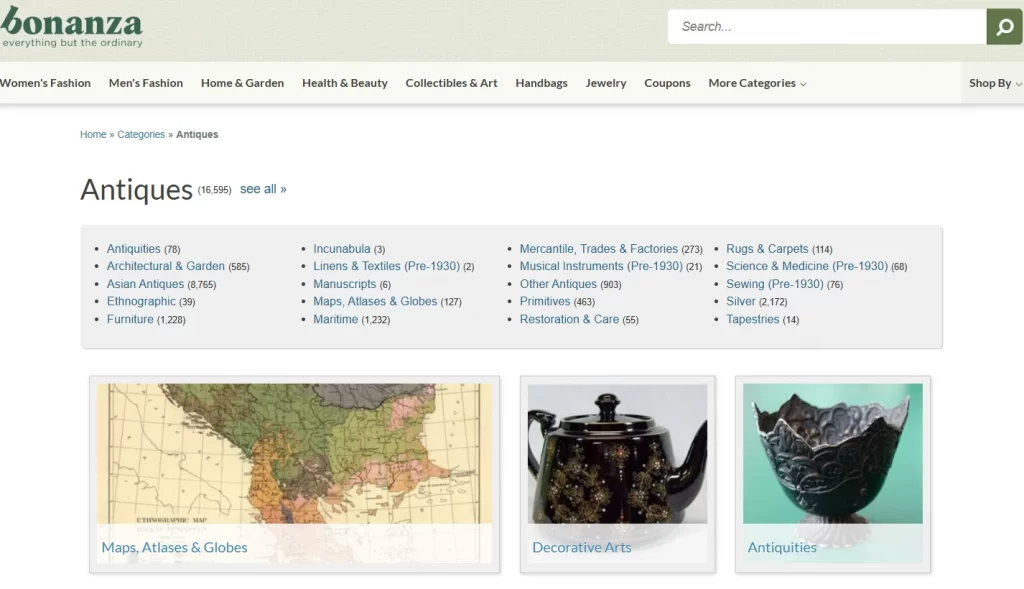Select the Furniture category link
The width and height of the screenshot is (1024, 589).
tap(130, 318)
